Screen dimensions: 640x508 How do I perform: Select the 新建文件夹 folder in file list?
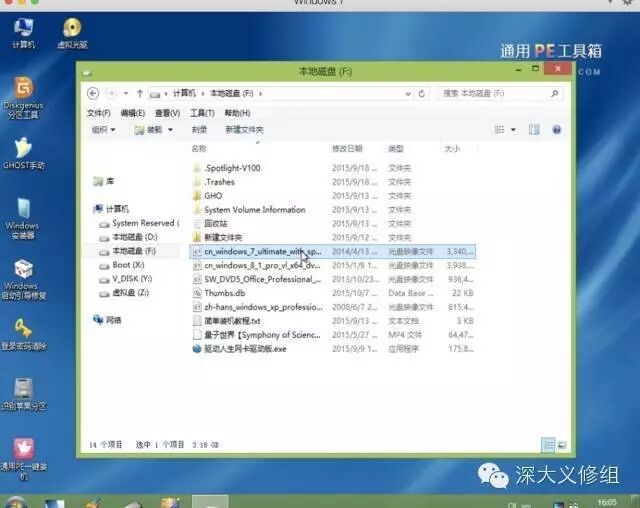pos(218,237)
